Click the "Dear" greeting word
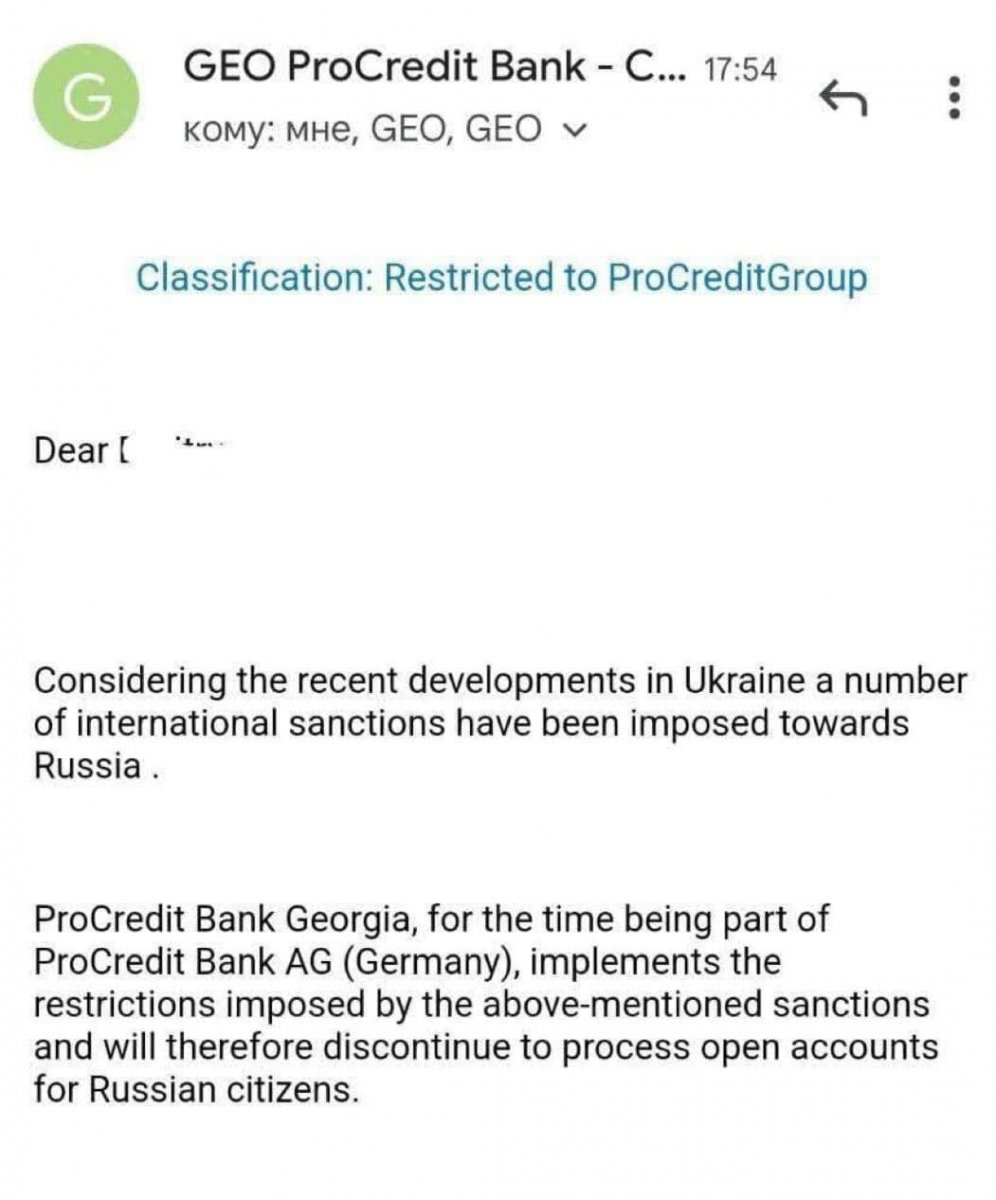The image size is (996, 1200). click(70, 451)
